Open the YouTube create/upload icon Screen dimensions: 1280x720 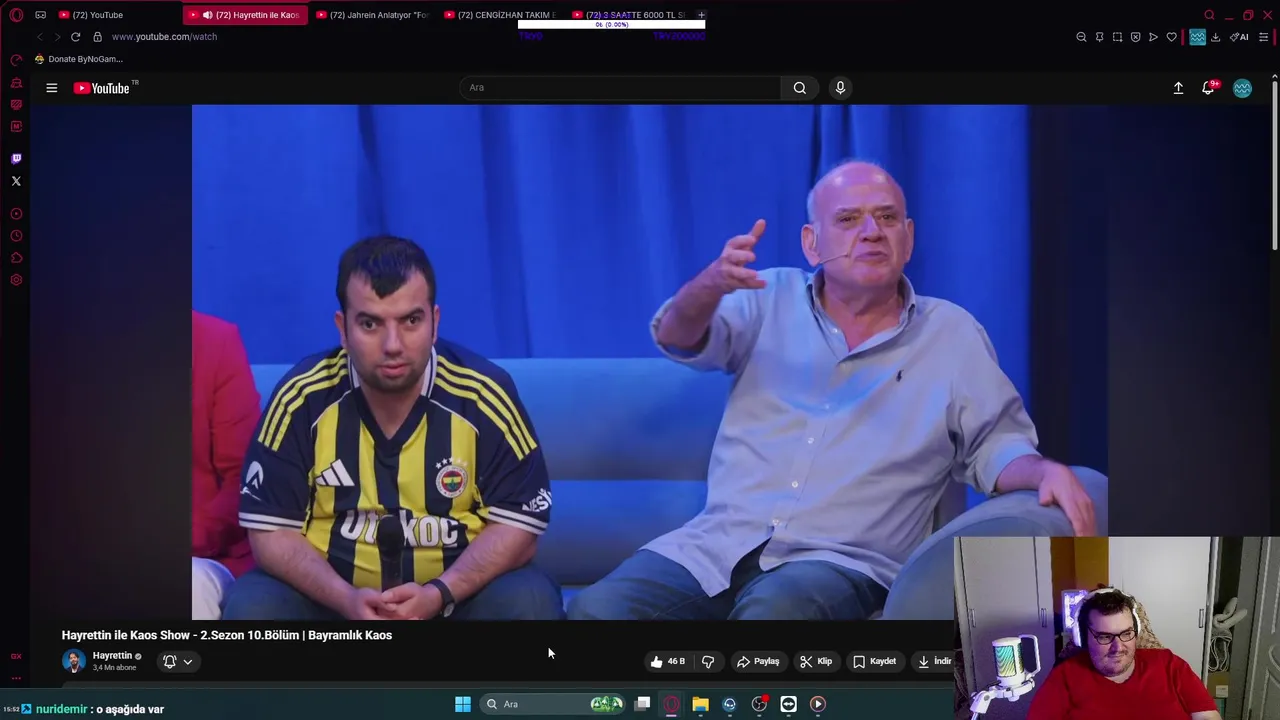pos(1178,88)
